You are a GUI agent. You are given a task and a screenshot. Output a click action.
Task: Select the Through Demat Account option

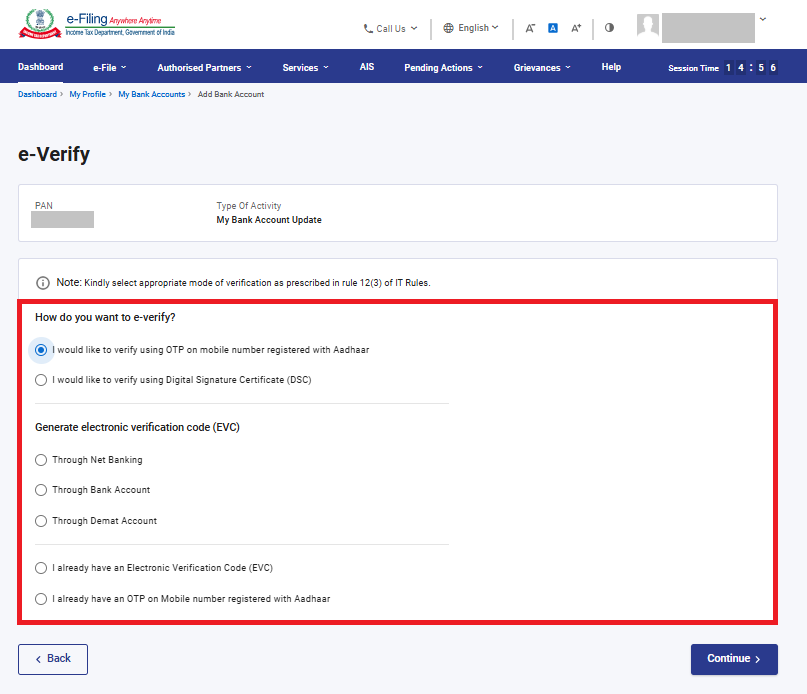pos(41,521)
